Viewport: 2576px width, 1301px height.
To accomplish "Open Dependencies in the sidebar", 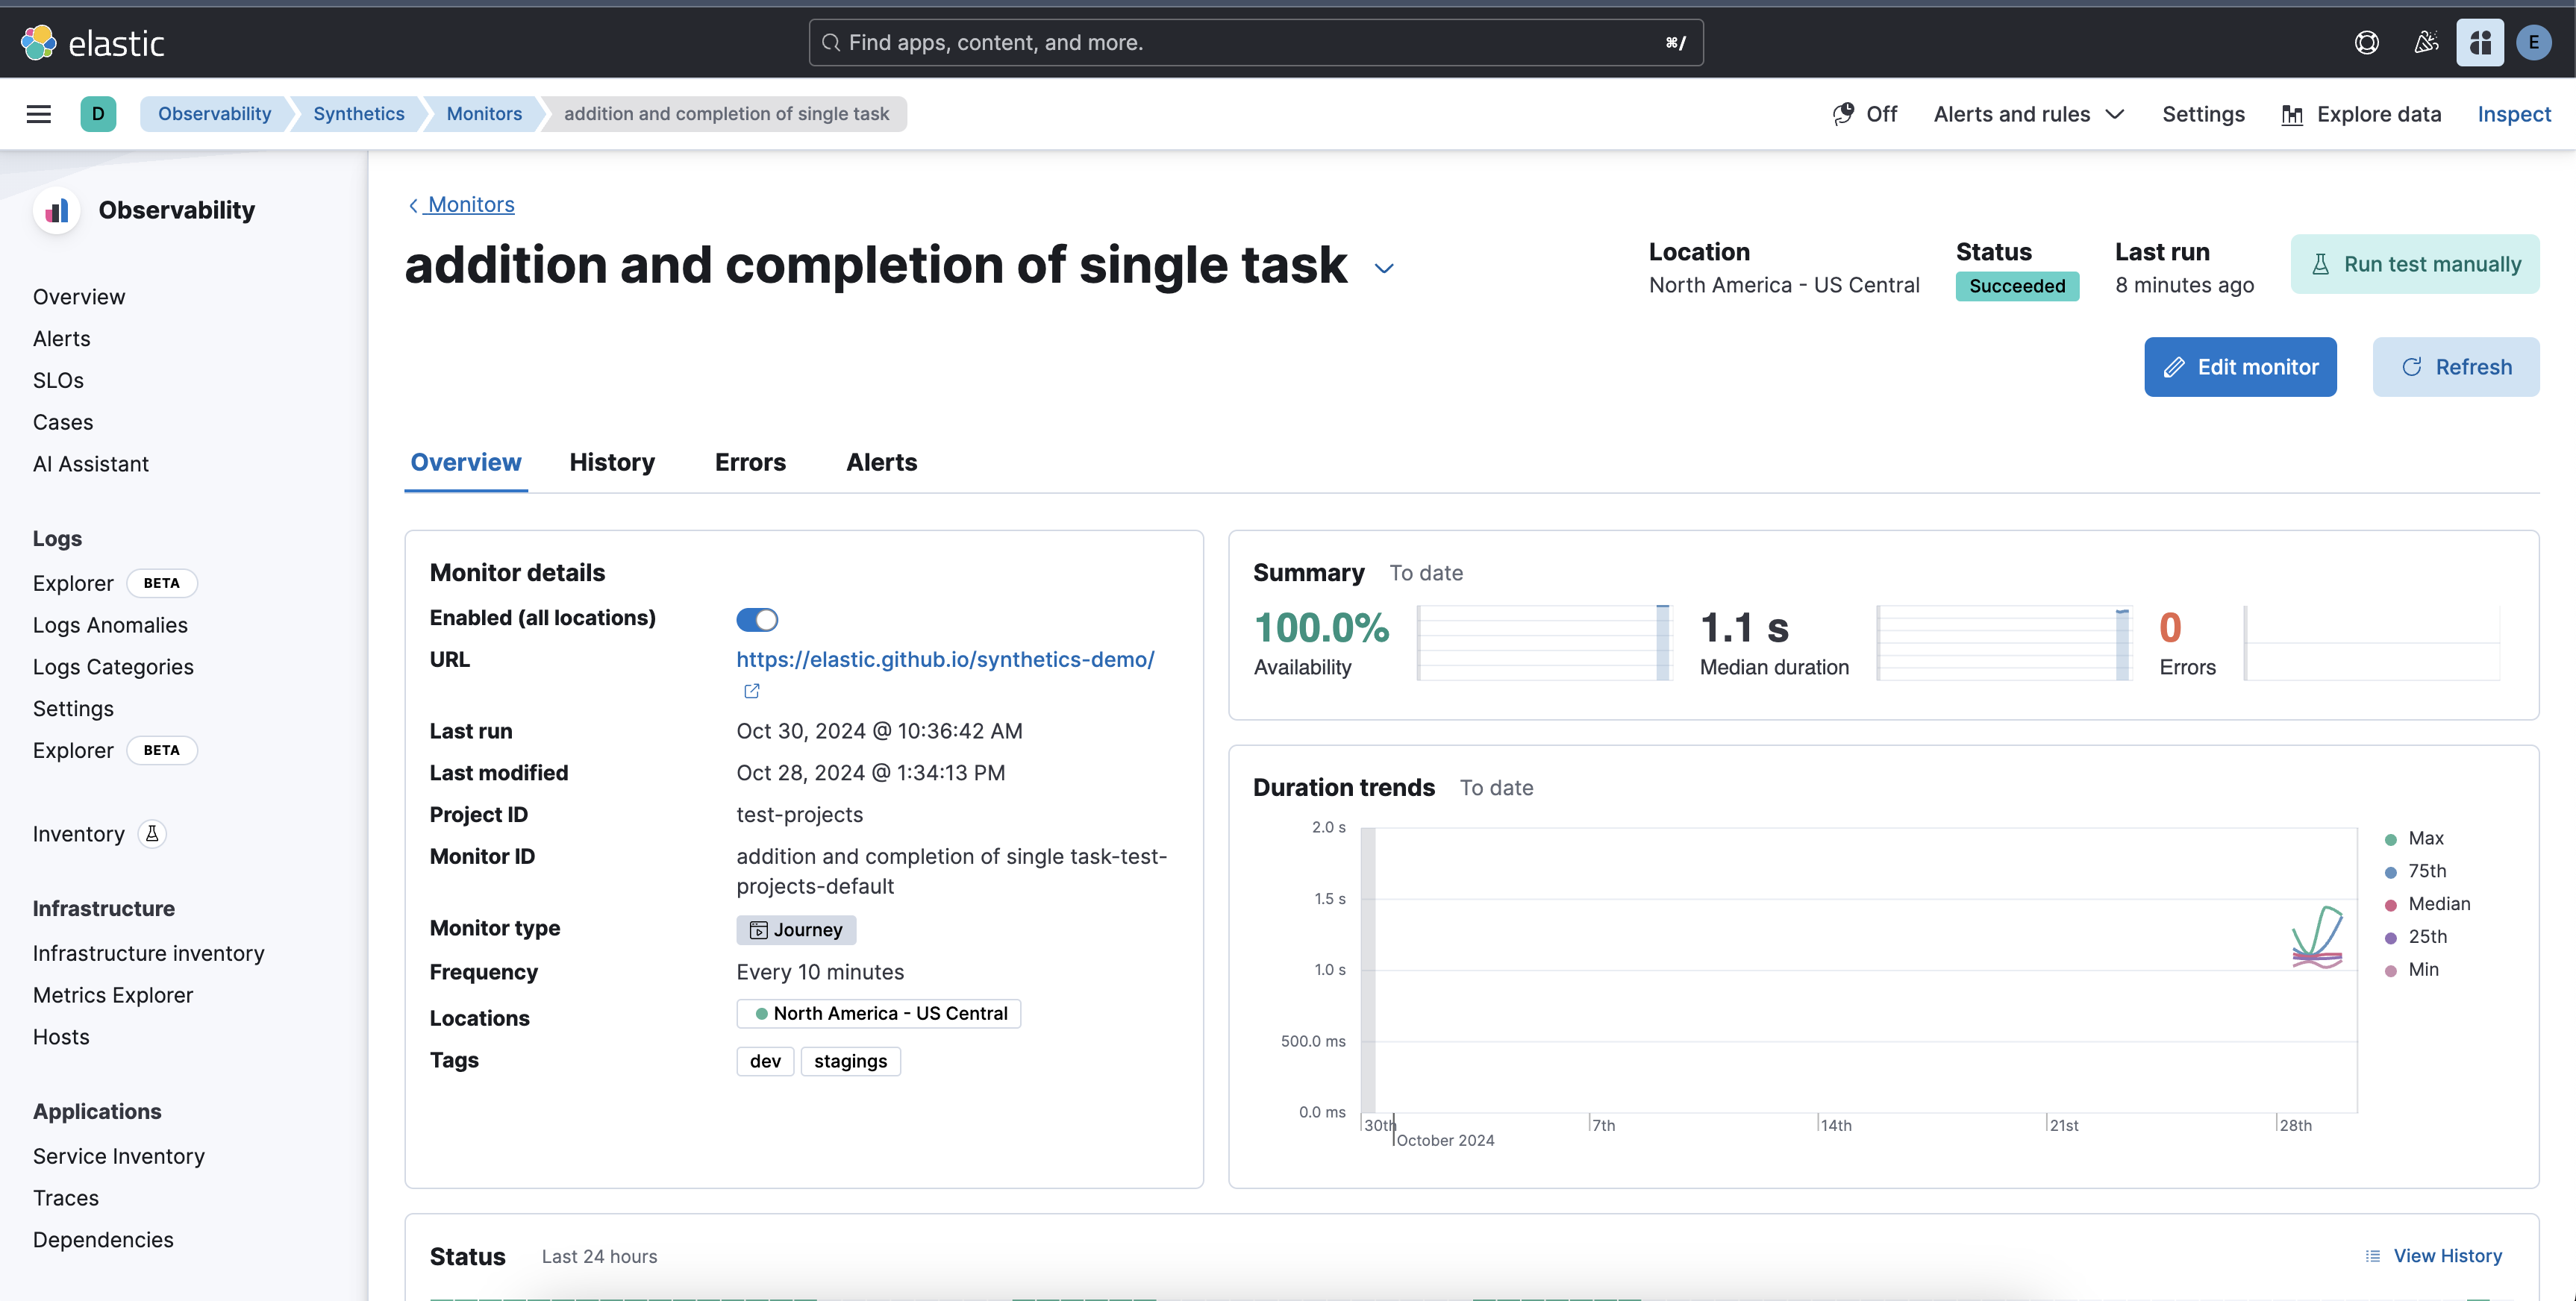I will [x=103, y=1240].
